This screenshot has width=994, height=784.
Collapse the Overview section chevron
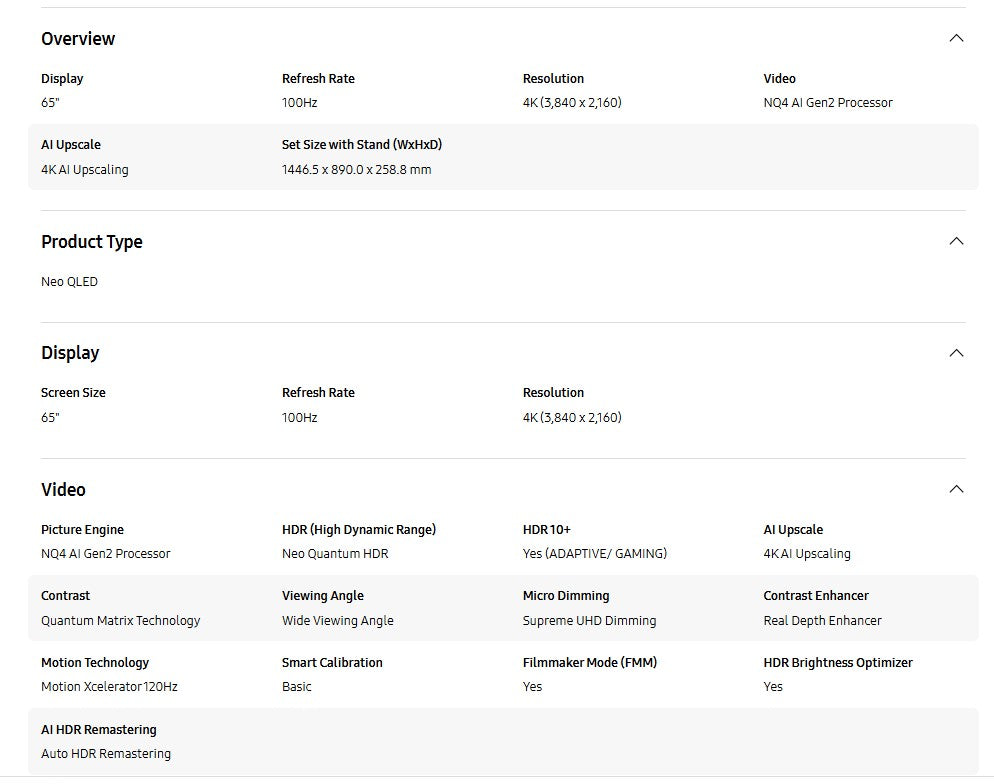(x=956, y=38)
